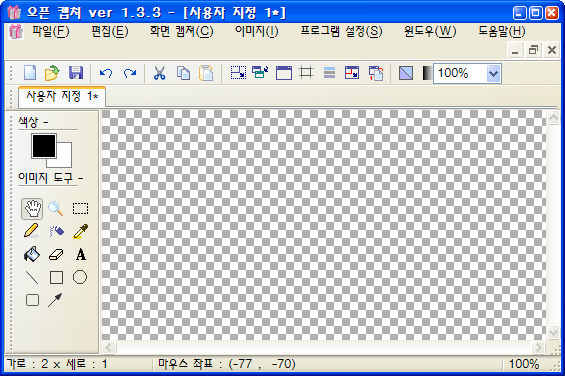The width and height of the screenshot is (565, 376).
Task: Click the canvas scroll down arrow
Action: (x=553, y=332)
